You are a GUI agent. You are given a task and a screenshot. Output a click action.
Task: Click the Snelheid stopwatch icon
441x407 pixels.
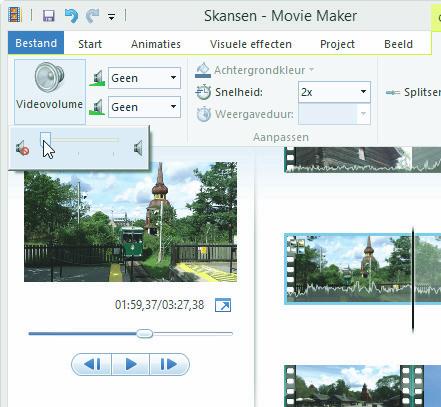[203, 92]
